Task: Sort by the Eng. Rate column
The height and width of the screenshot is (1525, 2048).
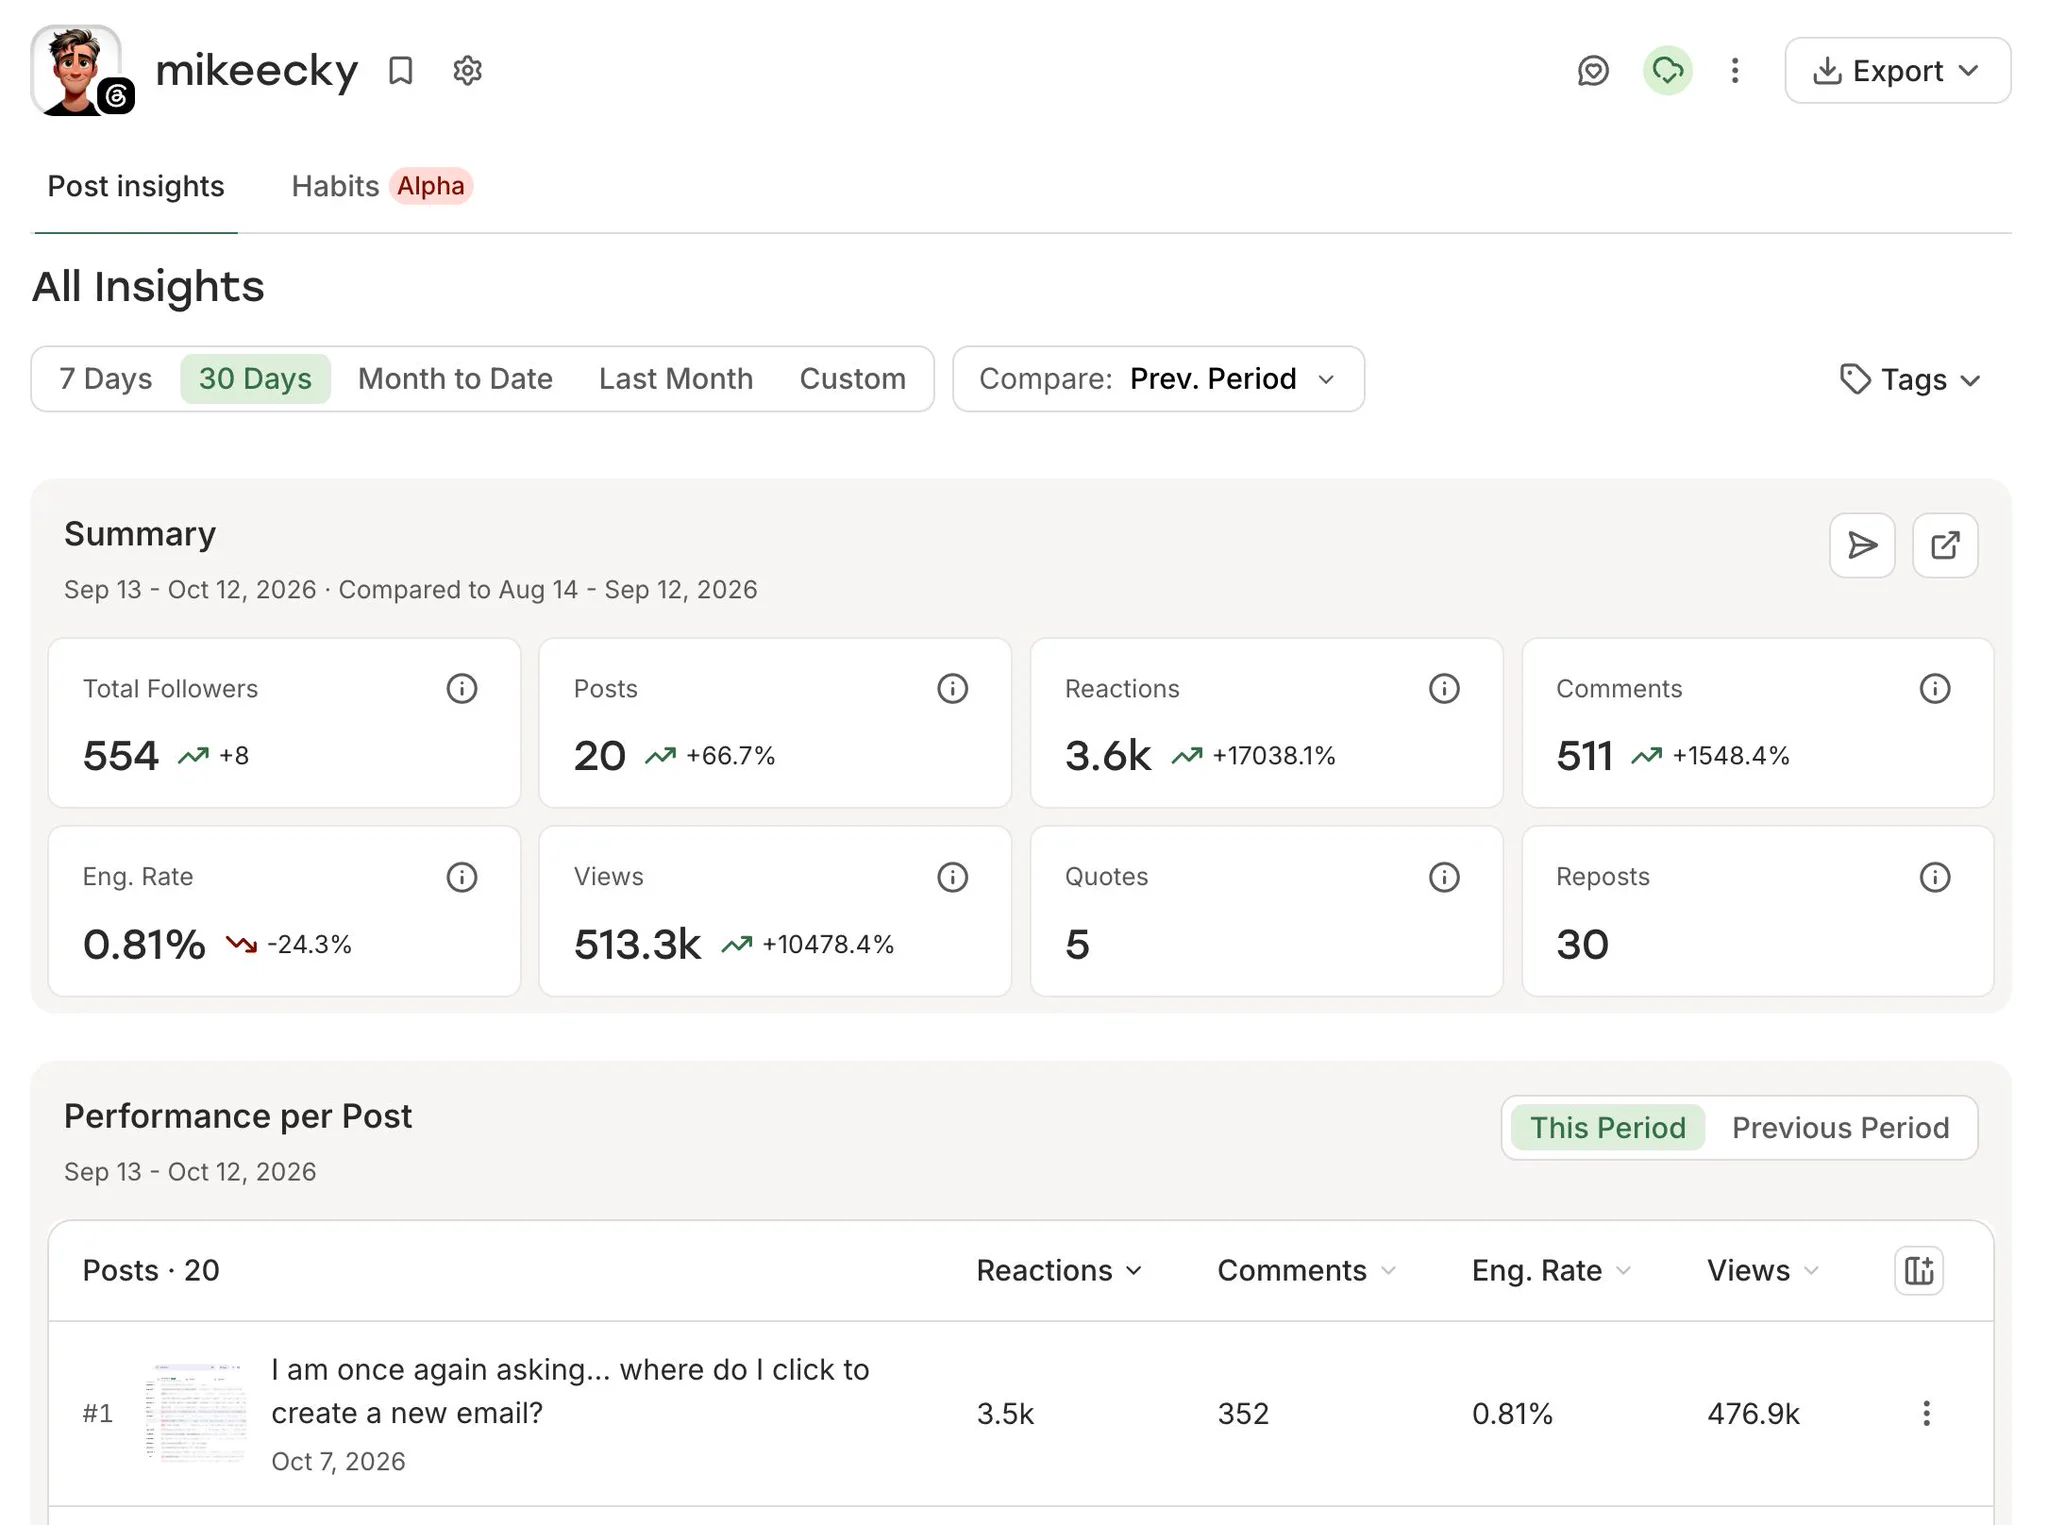Action: click(1551, 1270)
